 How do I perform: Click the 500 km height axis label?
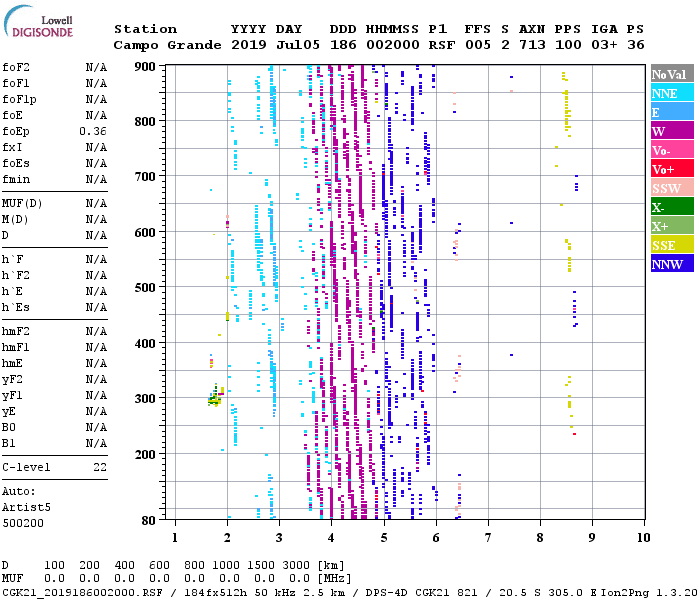tap(145, 288)
